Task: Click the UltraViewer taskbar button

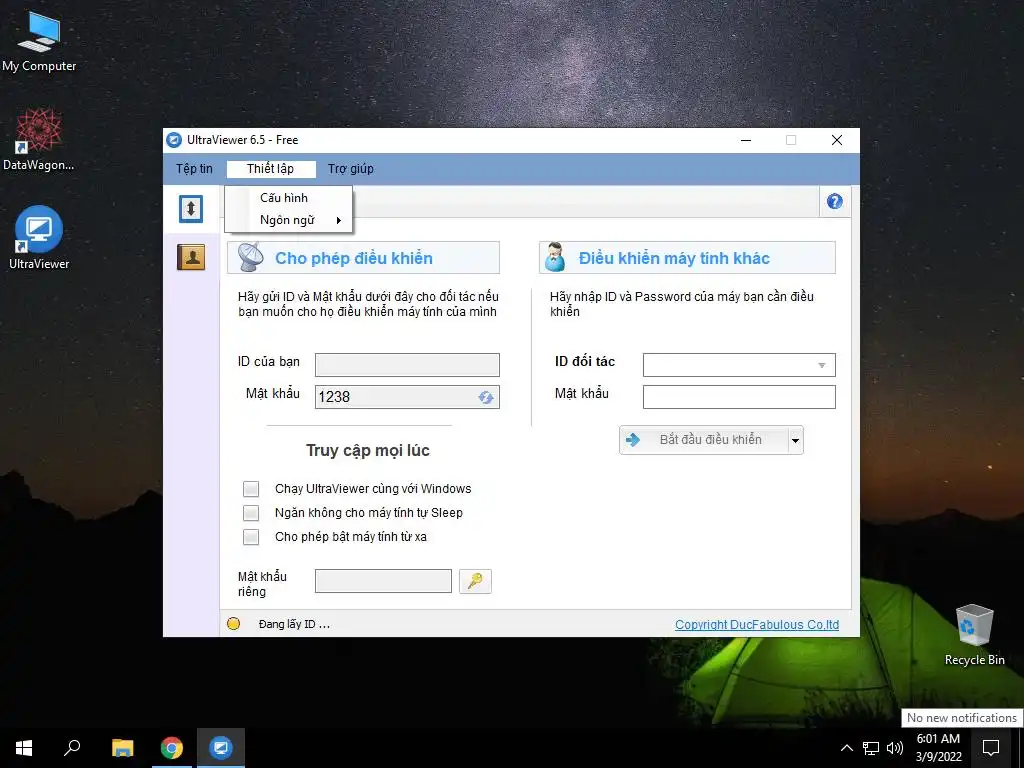Action: 221,748
